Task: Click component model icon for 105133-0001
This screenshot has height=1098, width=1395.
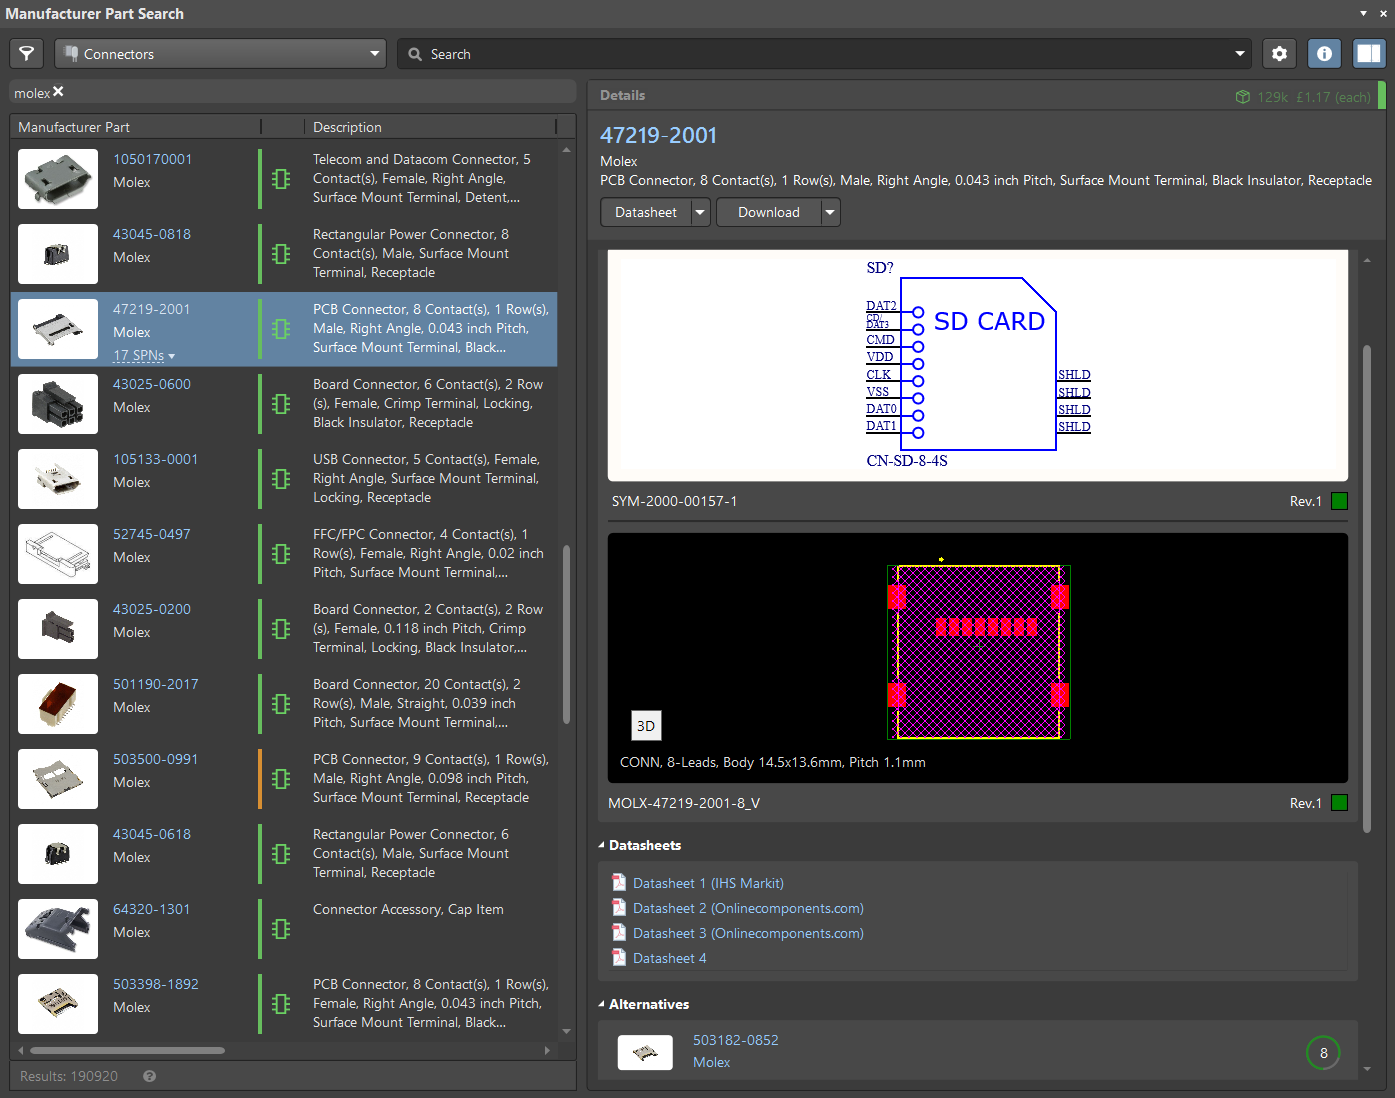Action: [x=281, y=479]
